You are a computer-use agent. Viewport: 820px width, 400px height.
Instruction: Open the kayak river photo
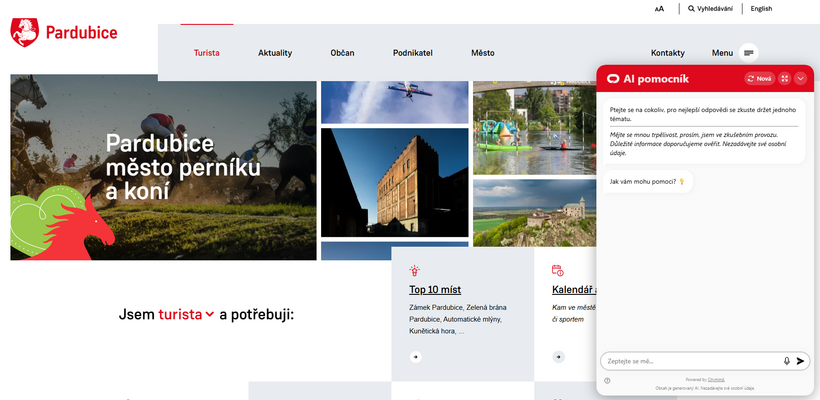pos(534,128)
